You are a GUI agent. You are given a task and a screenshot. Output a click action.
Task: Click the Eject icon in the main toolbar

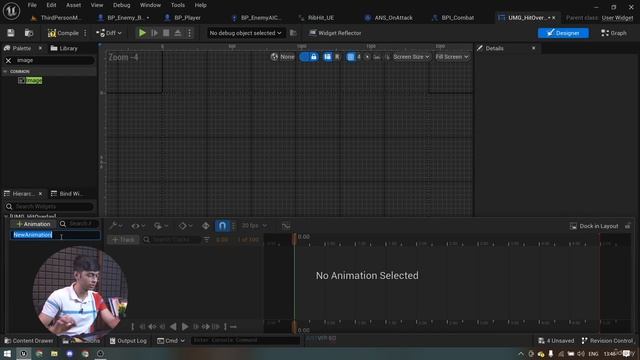[x=178, y=33]
